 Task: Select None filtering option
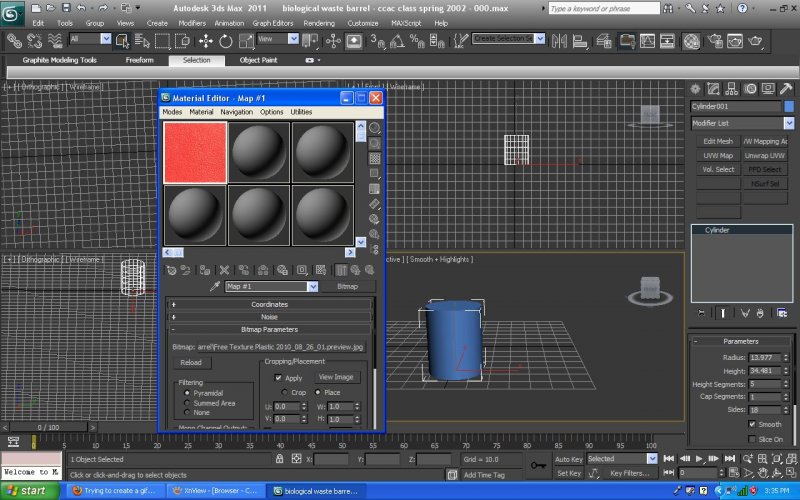click(x=187, y=412)
